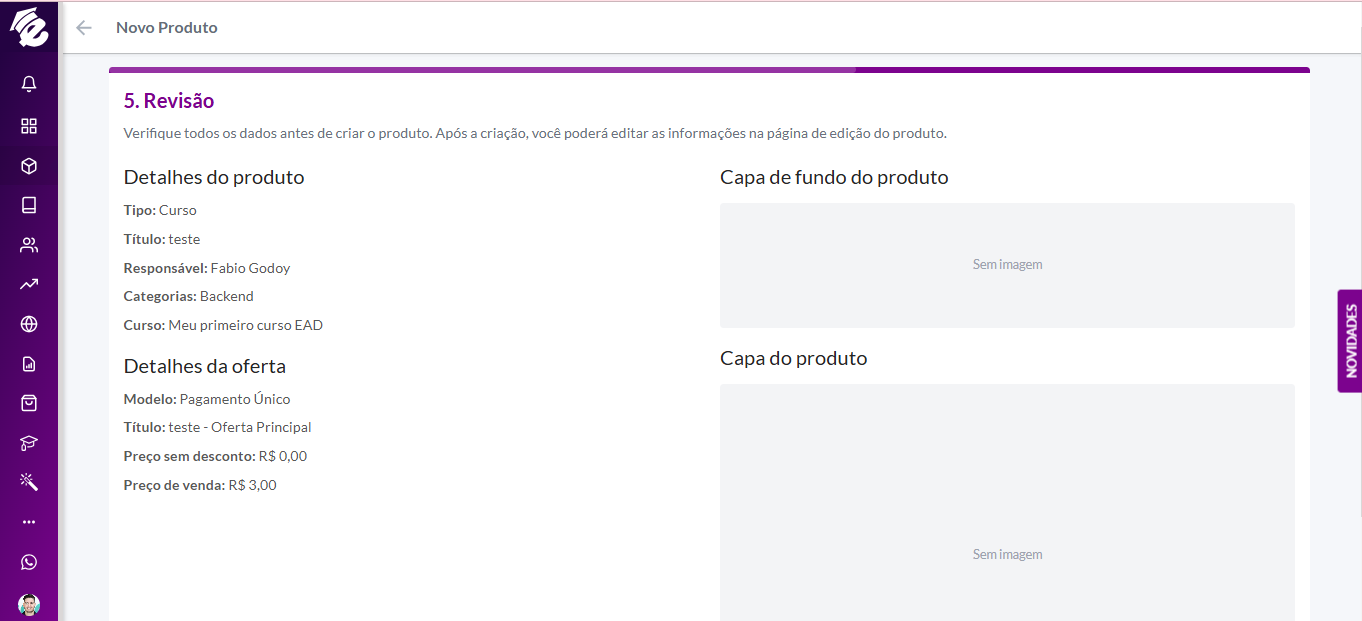Open the trending chart icon
Image resolution: width=1362 pixels, height=621 pixels.
[x=29, y=284]
